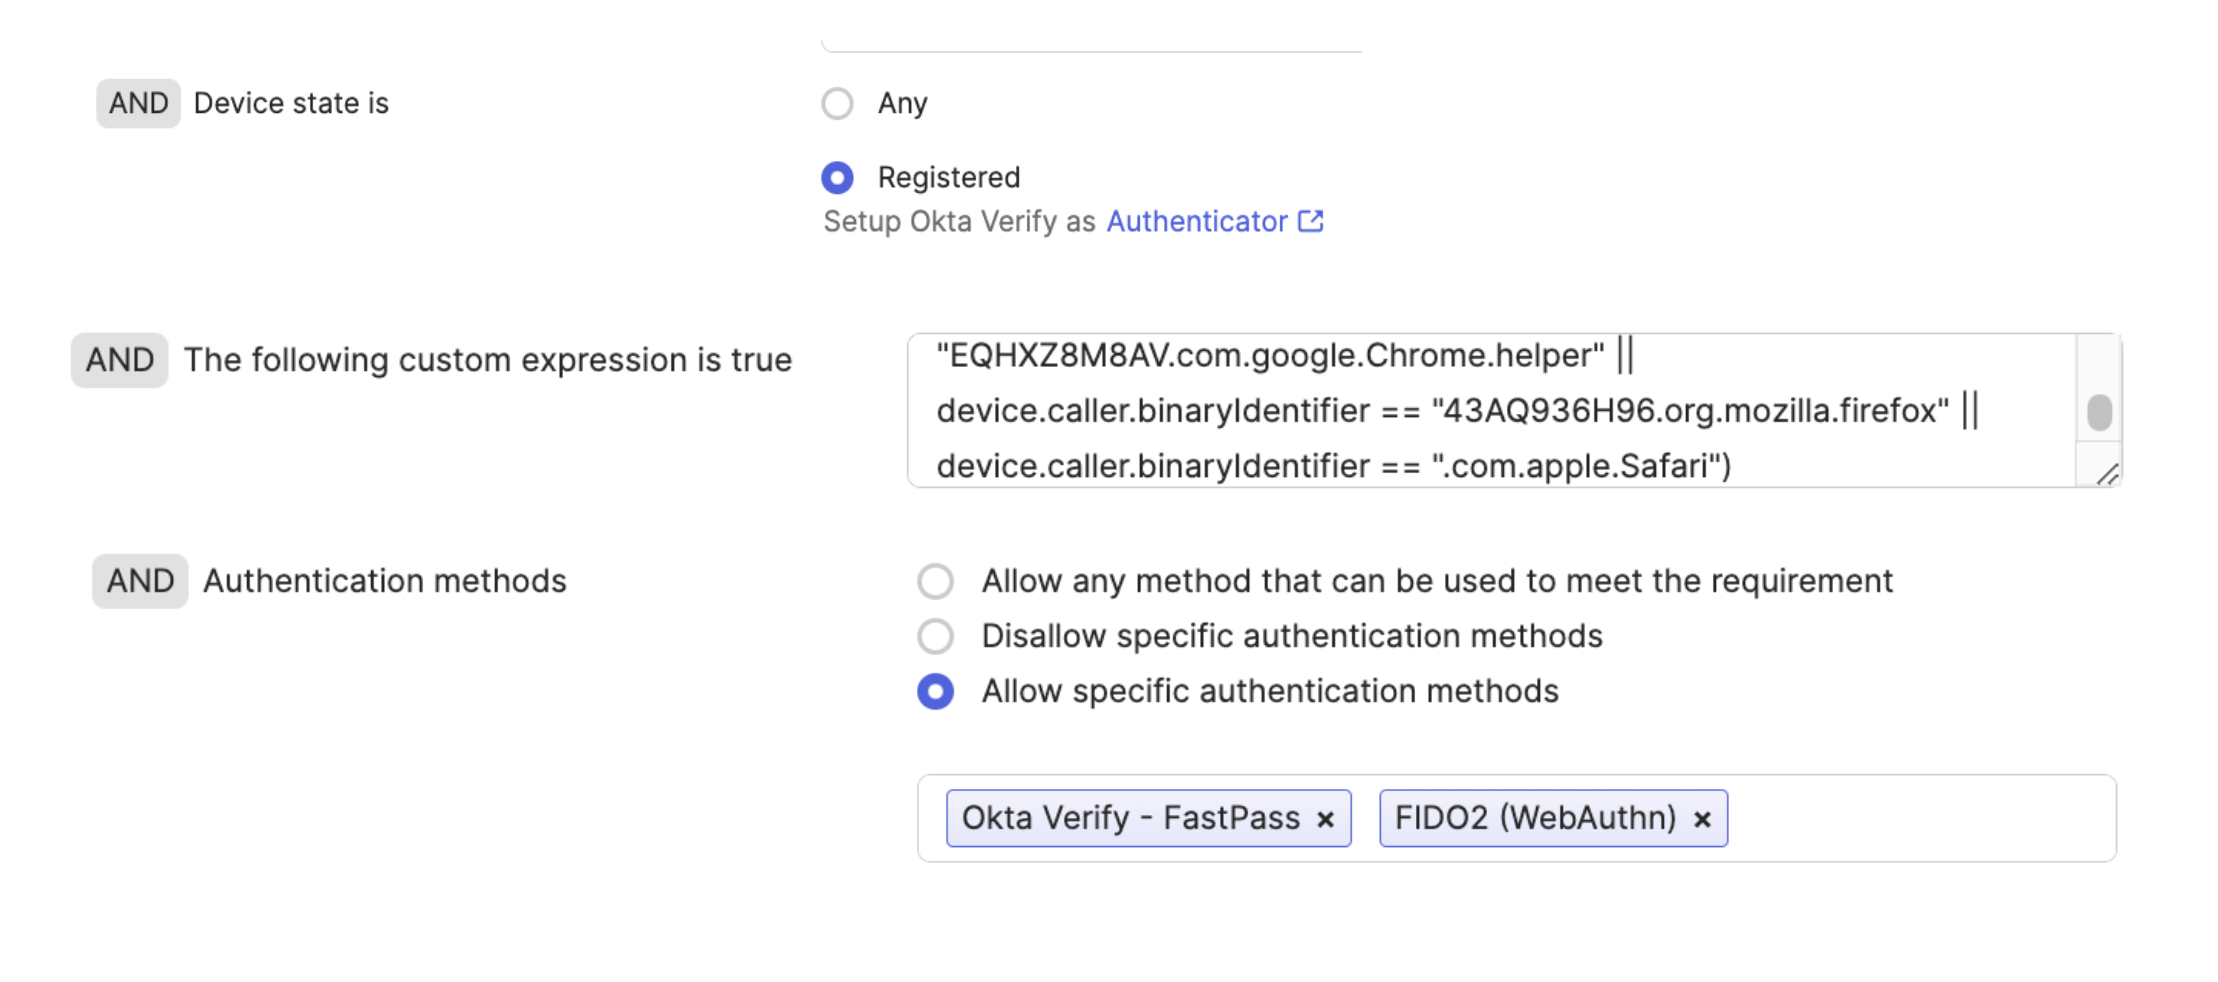The width and height of the screenshot is (2218, 982).
Task: Remove the FIDO2 (WebAuthn) tag
Action: click(1702, 819)
